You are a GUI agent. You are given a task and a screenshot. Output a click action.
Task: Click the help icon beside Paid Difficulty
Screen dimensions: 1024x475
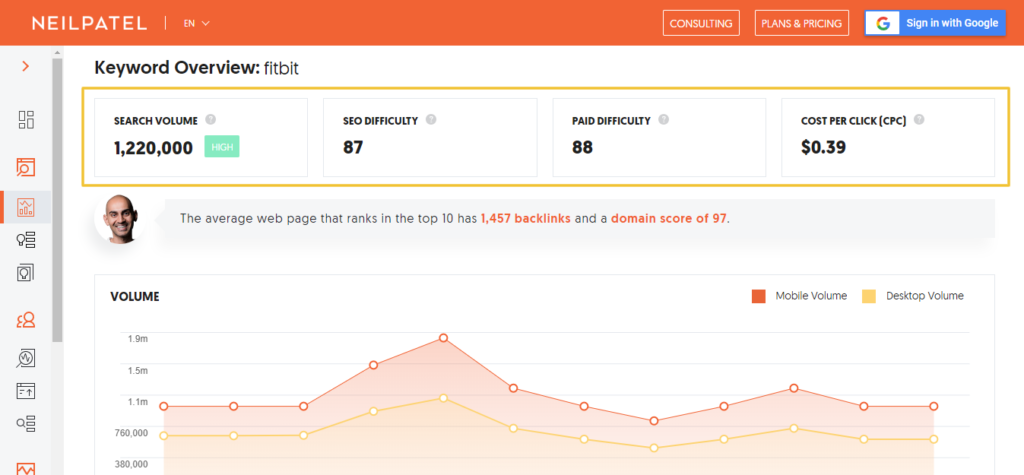pyautogui.click(x=664, y=120)
